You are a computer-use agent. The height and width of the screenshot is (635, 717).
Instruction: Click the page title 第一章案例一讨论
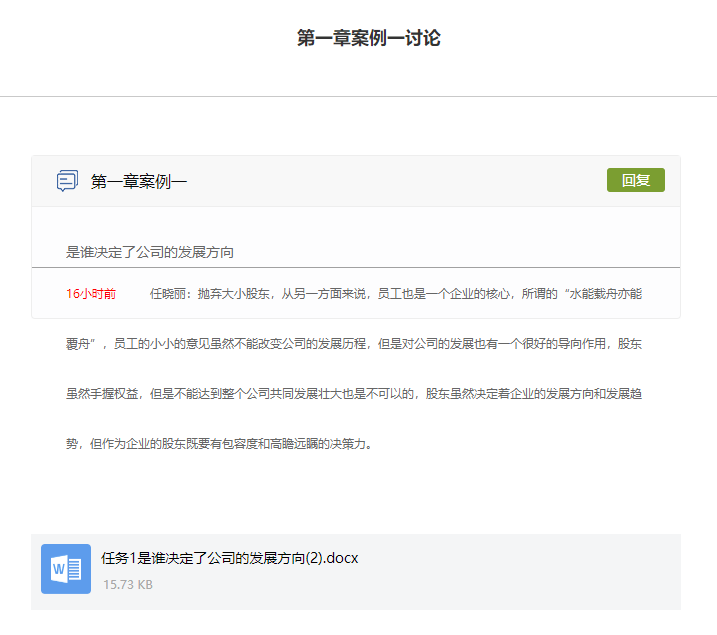[368, 39]
